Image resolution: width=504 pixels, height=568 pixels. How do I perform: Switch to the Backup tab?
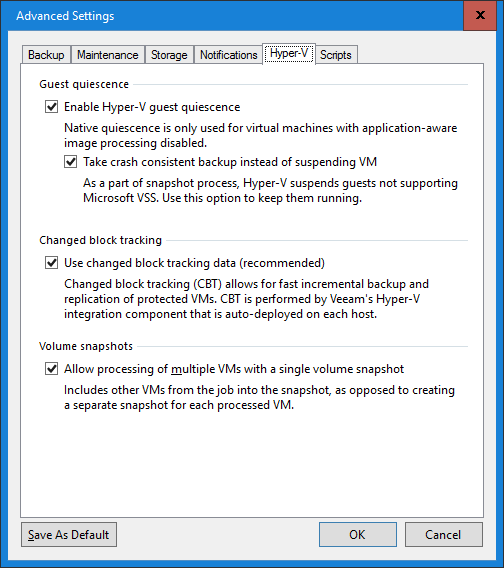pos(46,55)
